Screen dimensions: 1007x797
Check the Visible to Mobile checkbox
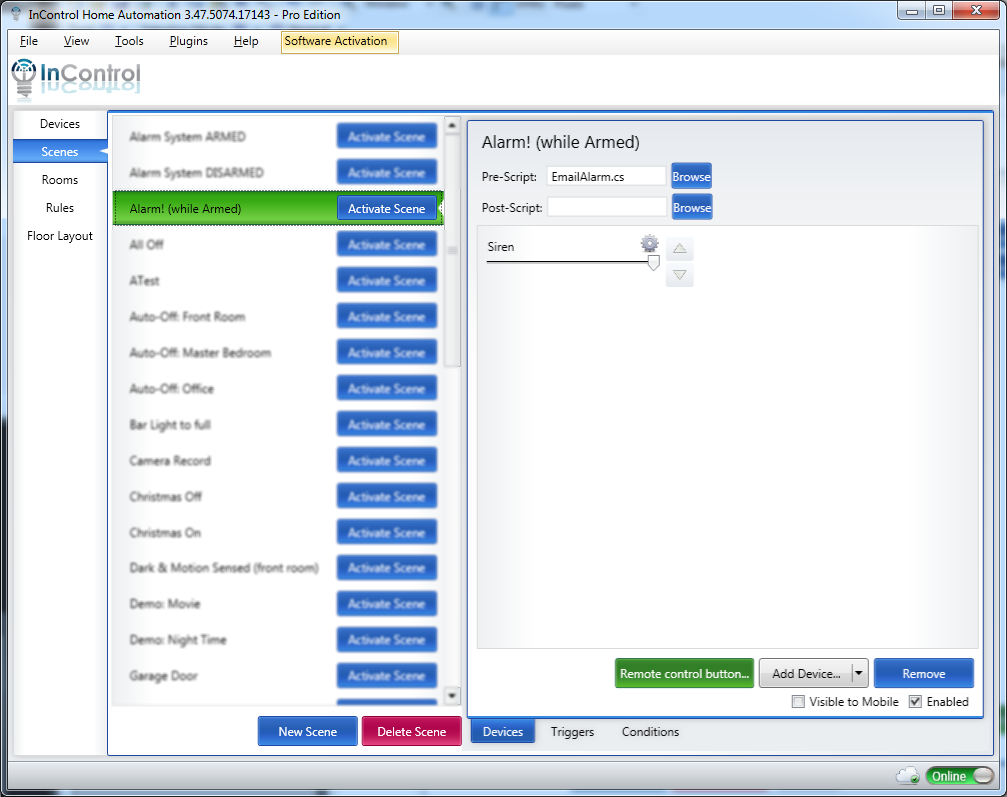[798, 702]
